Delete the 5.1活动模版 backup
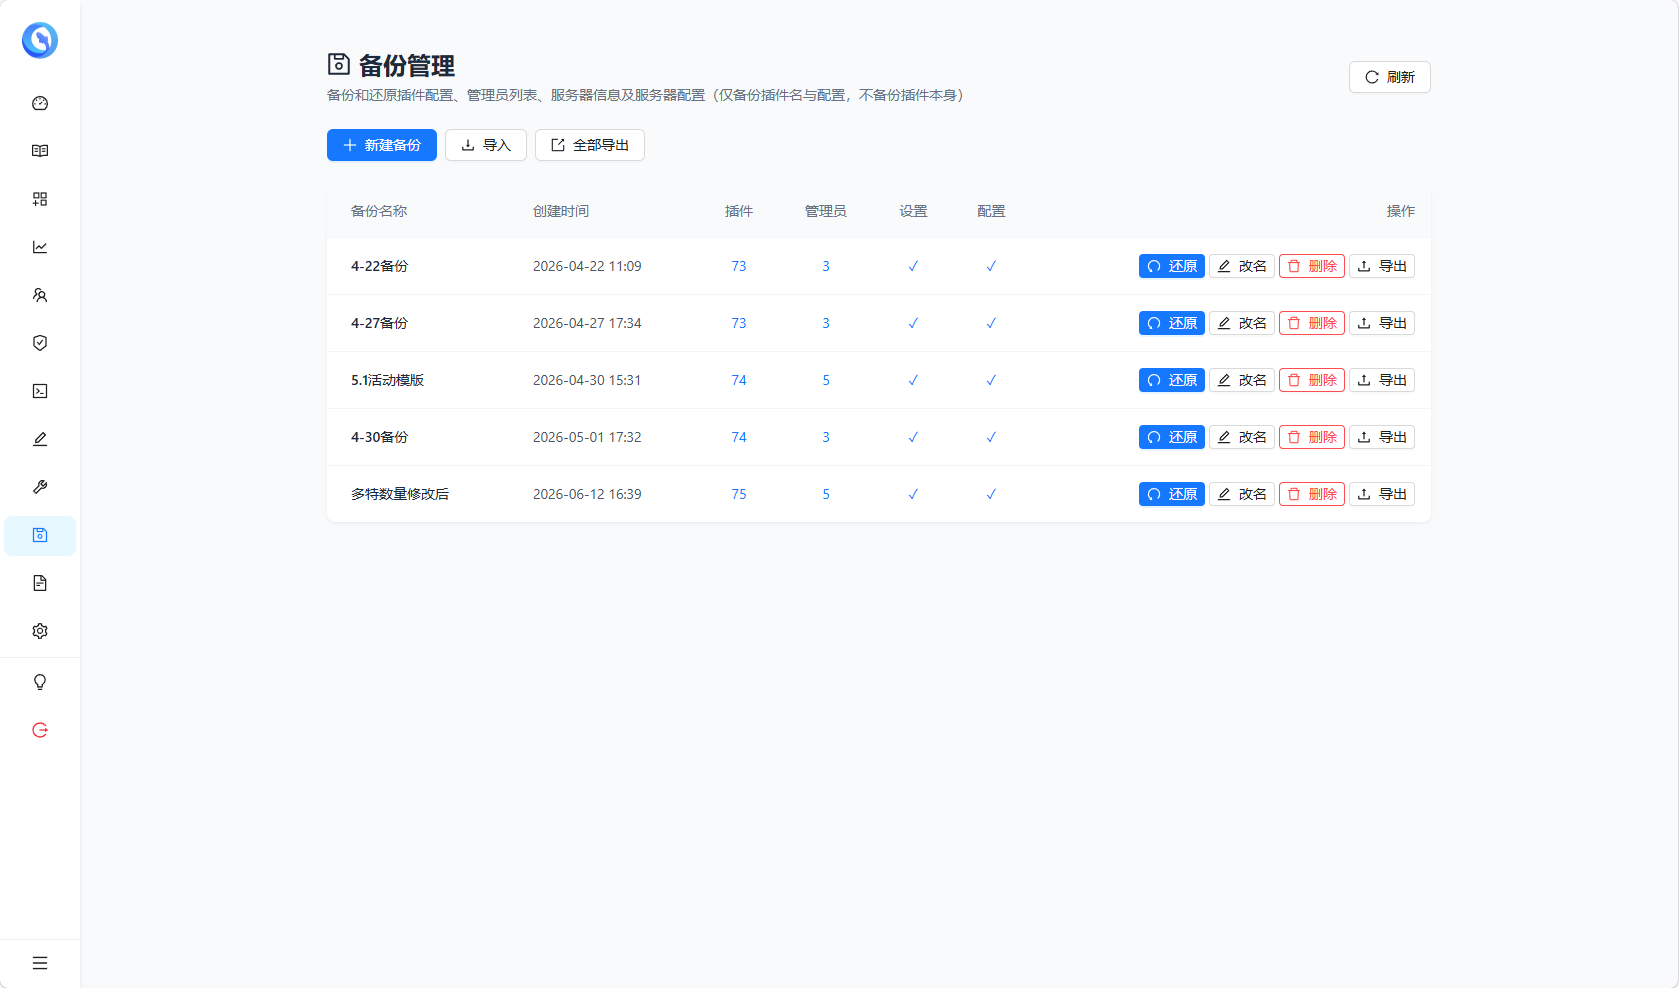 click(1312, 380)
